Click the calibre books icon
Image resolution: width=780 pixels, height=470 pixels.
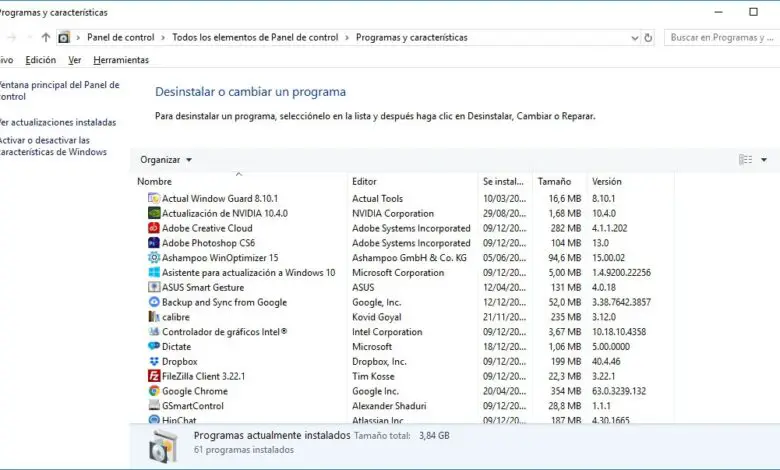(x=154, y=317)
